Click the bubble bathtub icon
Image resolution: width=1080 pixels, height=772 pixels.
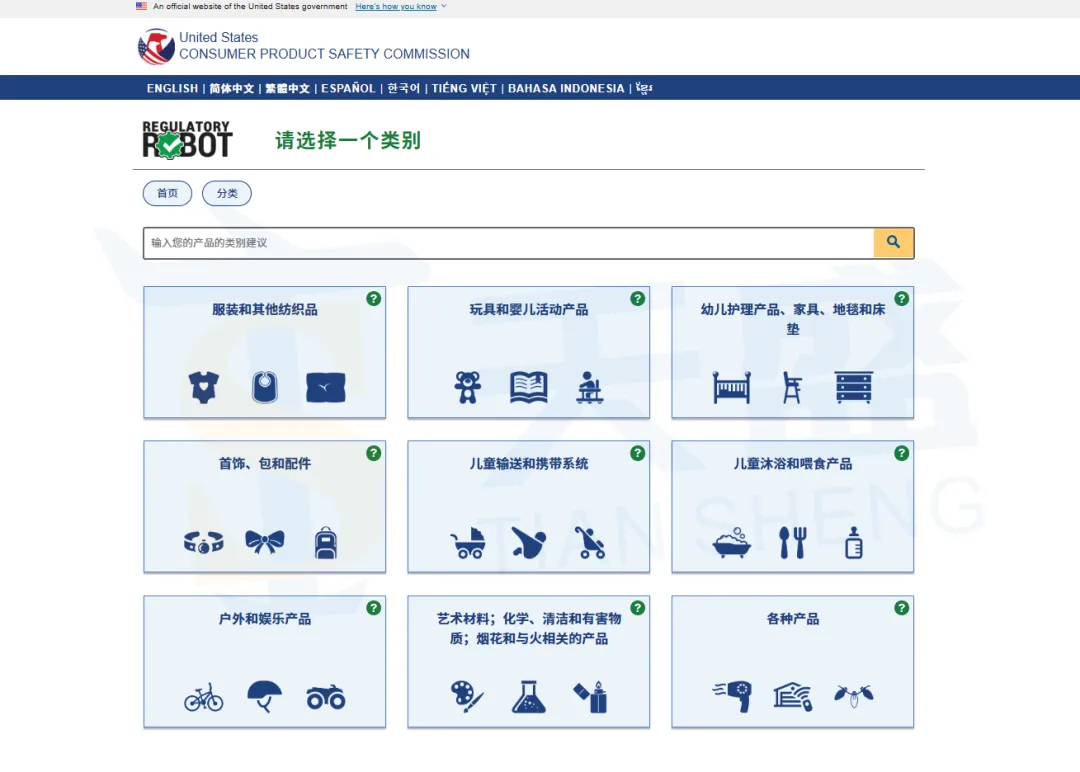[731, 542]
